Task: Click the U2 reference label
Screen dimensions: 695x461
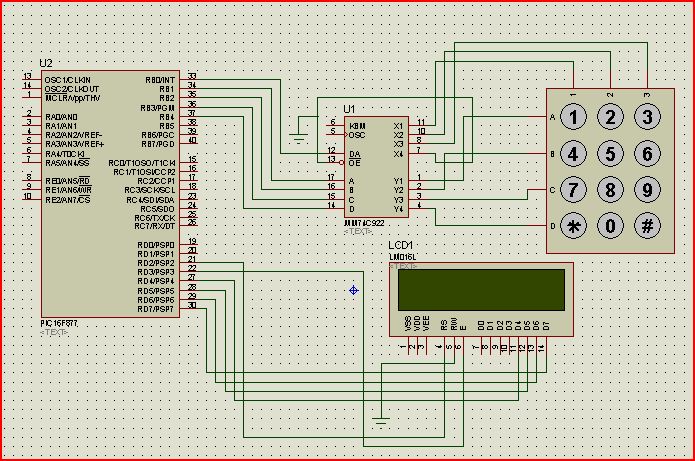Action: click(46, 63)
